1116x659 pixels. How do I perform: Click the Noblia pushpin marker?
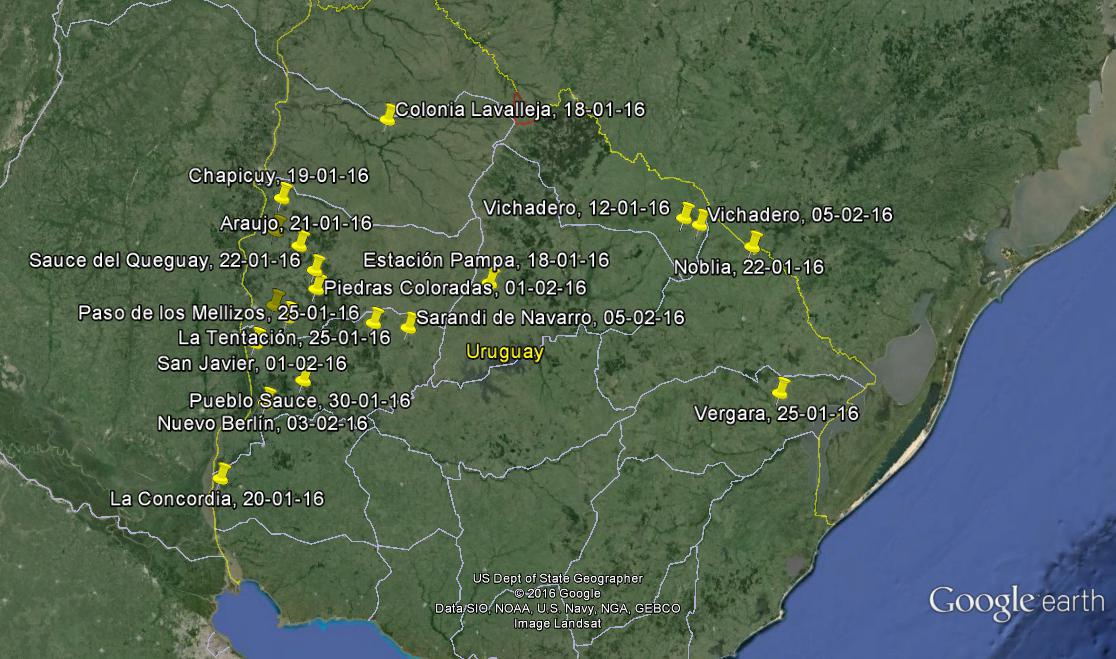753,241
